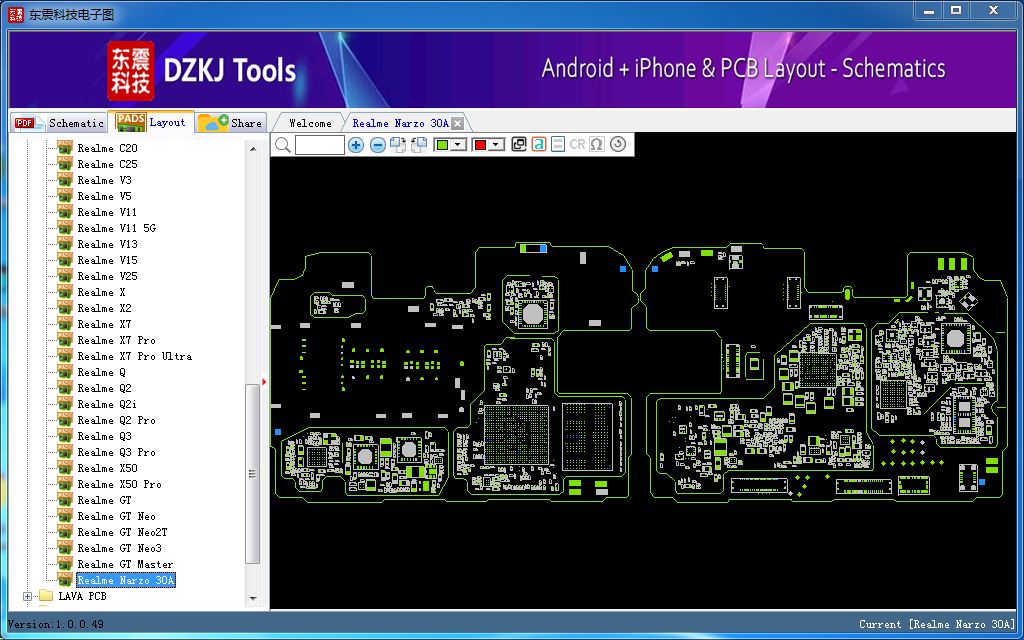Click the green color swatch
The width and height of the screenshot is (1024, 640).
tap(442, 145)
